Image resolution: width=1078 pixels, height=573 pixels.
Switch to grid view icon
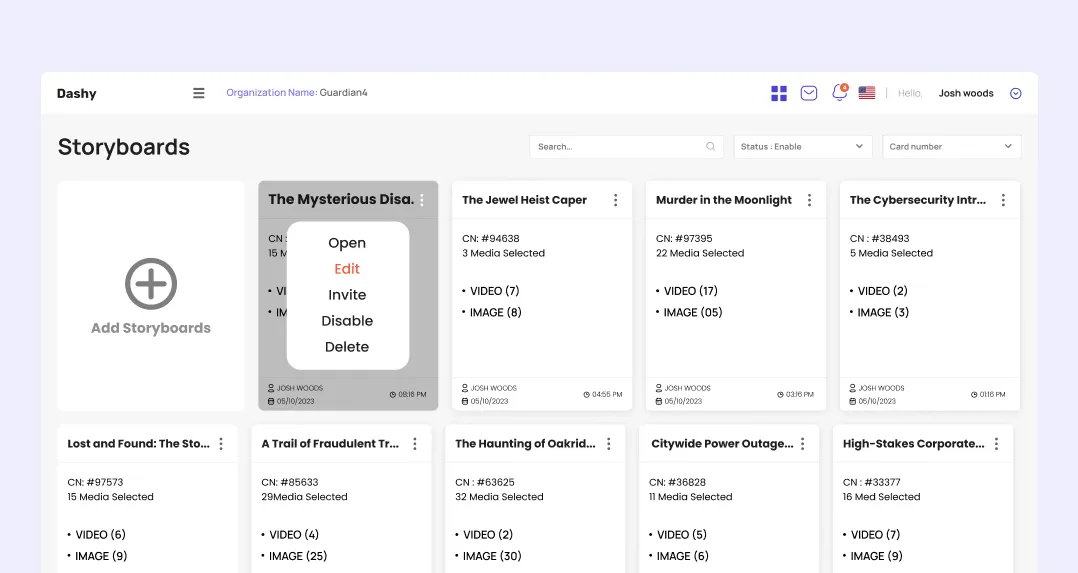point(779,93)
